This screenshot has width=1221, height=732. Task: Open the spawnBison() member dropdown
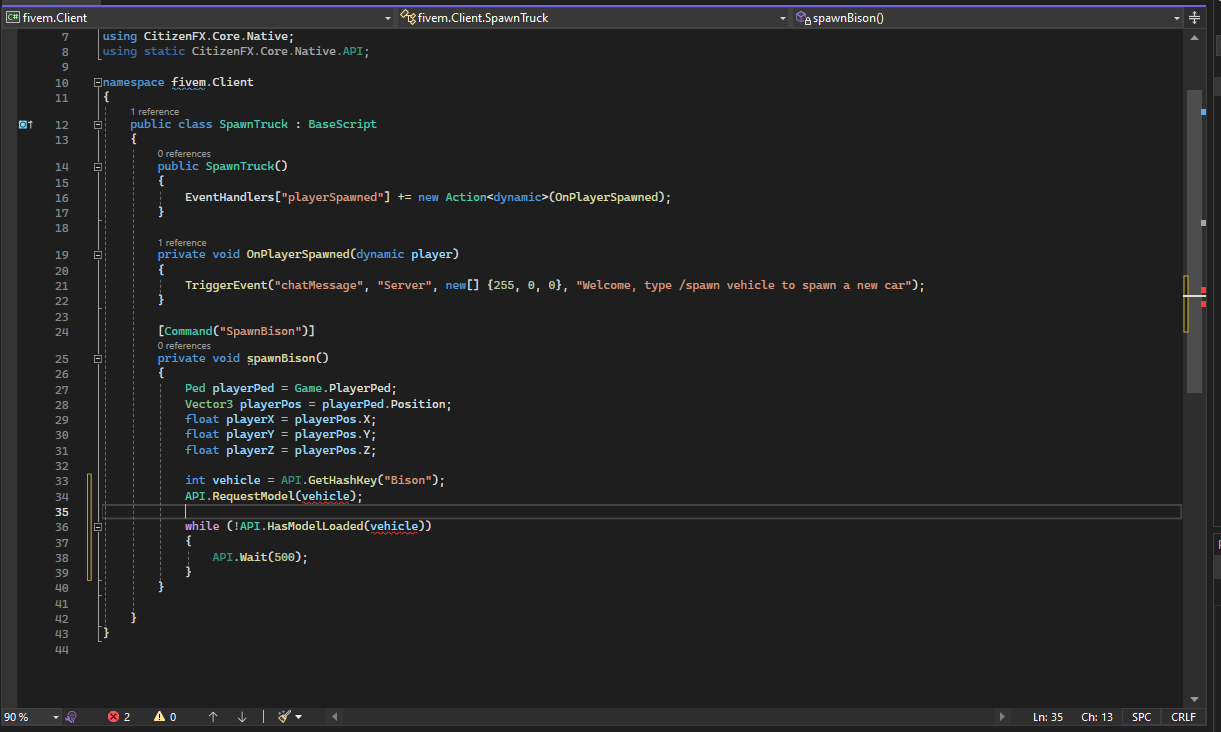click(x=1177, y=17)
